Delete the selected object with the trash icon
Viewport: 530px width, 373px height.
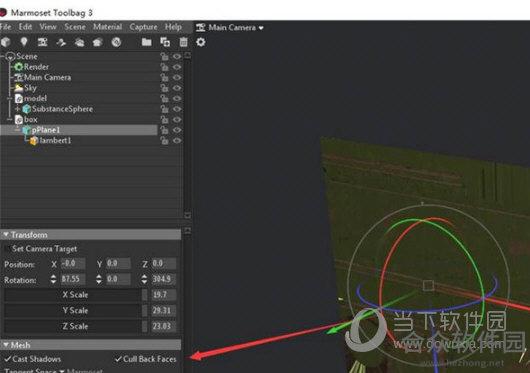point(183,42)
